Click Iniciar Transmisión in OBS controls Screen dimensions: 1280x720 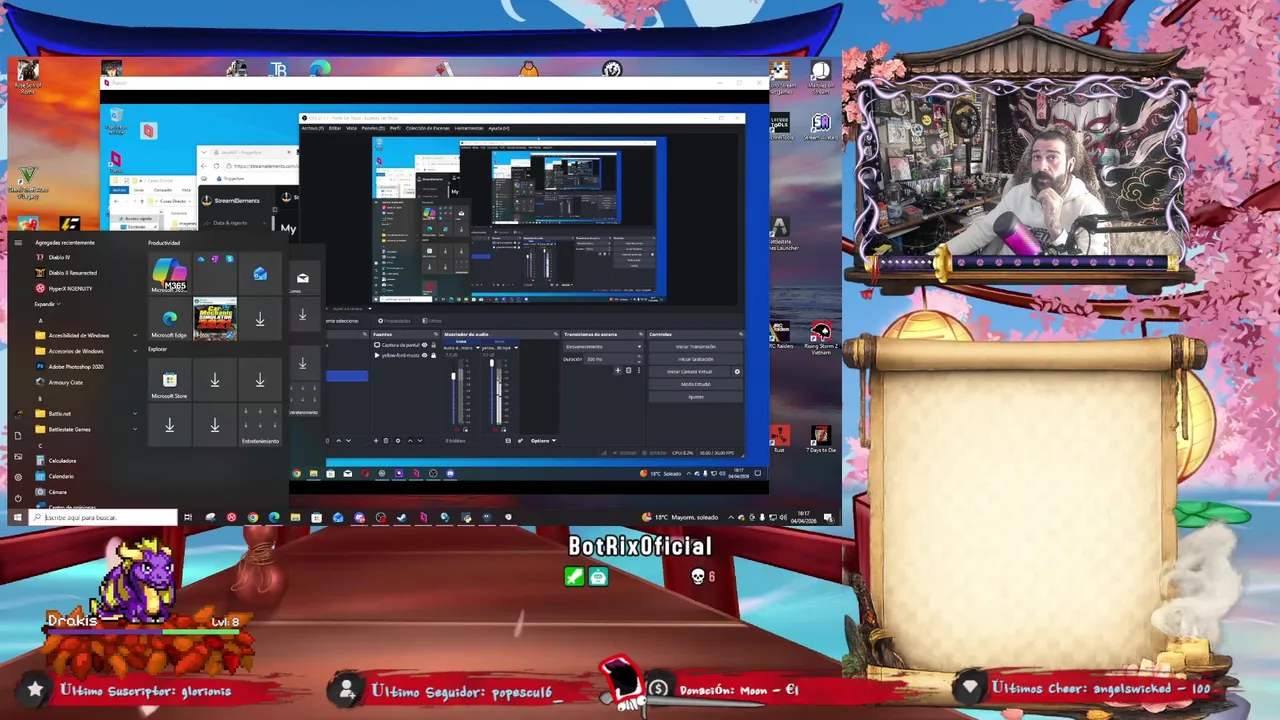click(x=696, y=347)
